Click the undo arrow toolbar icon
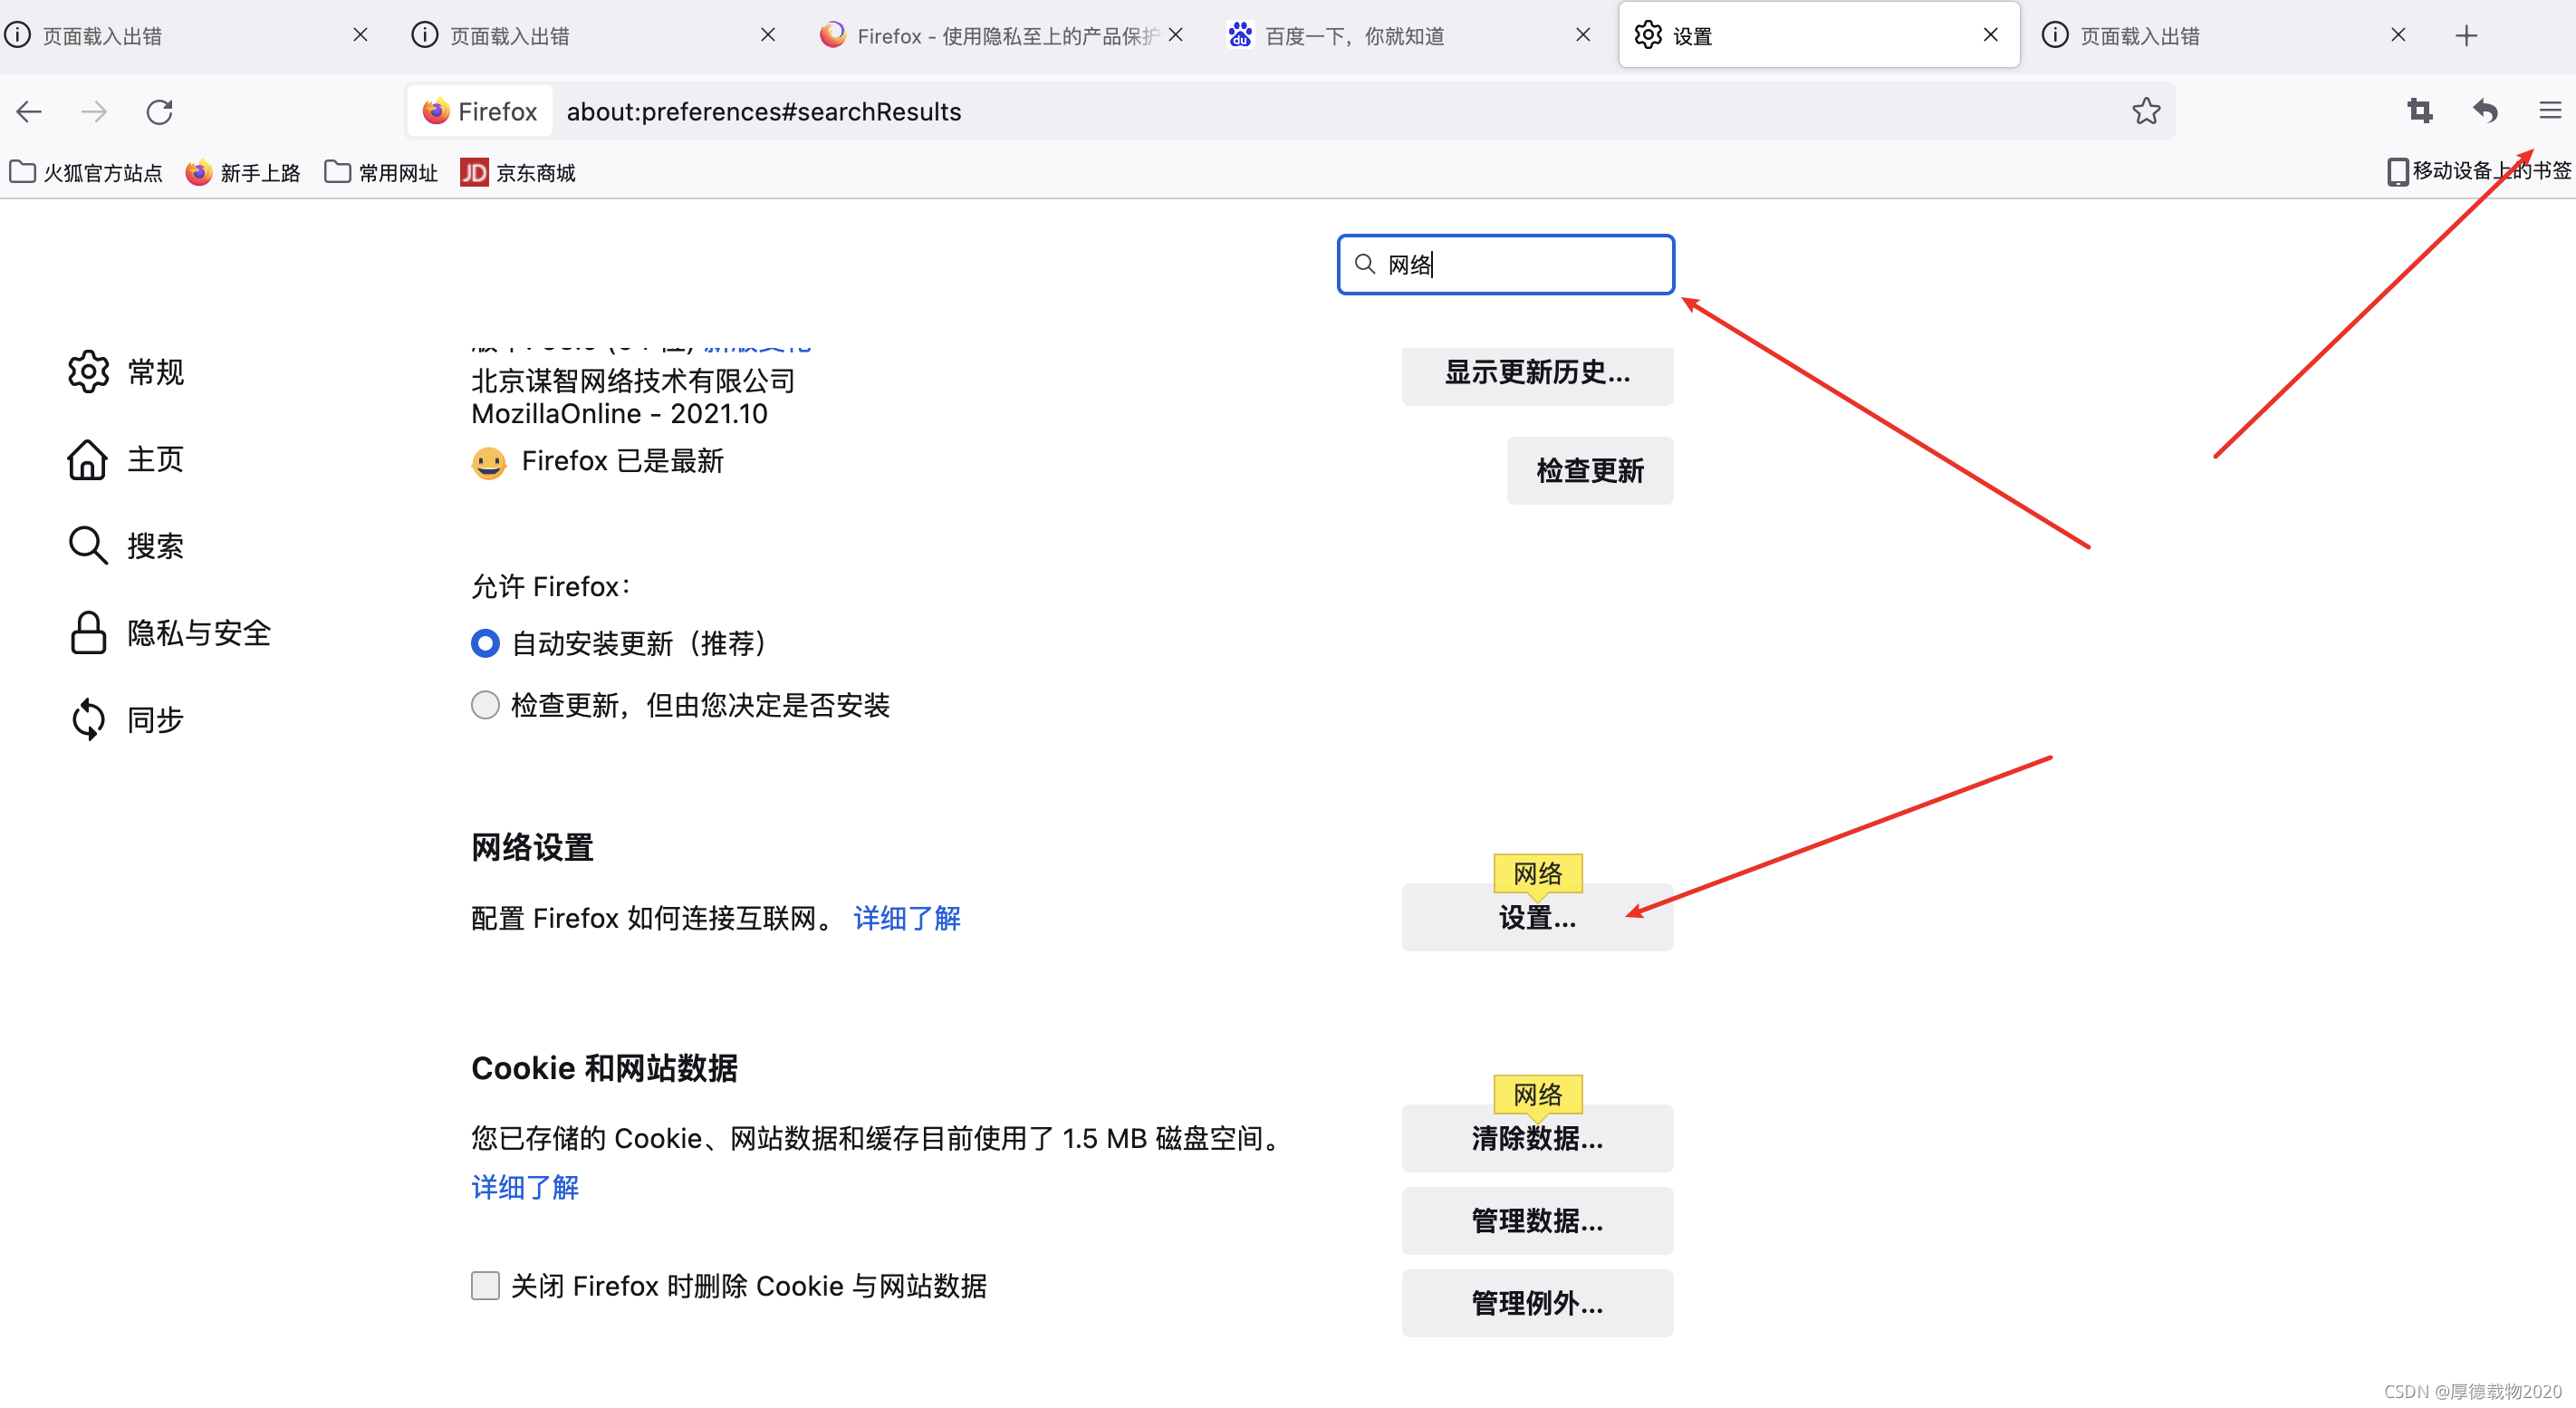This screenshot has width=2576, height=1408. 2485,111
